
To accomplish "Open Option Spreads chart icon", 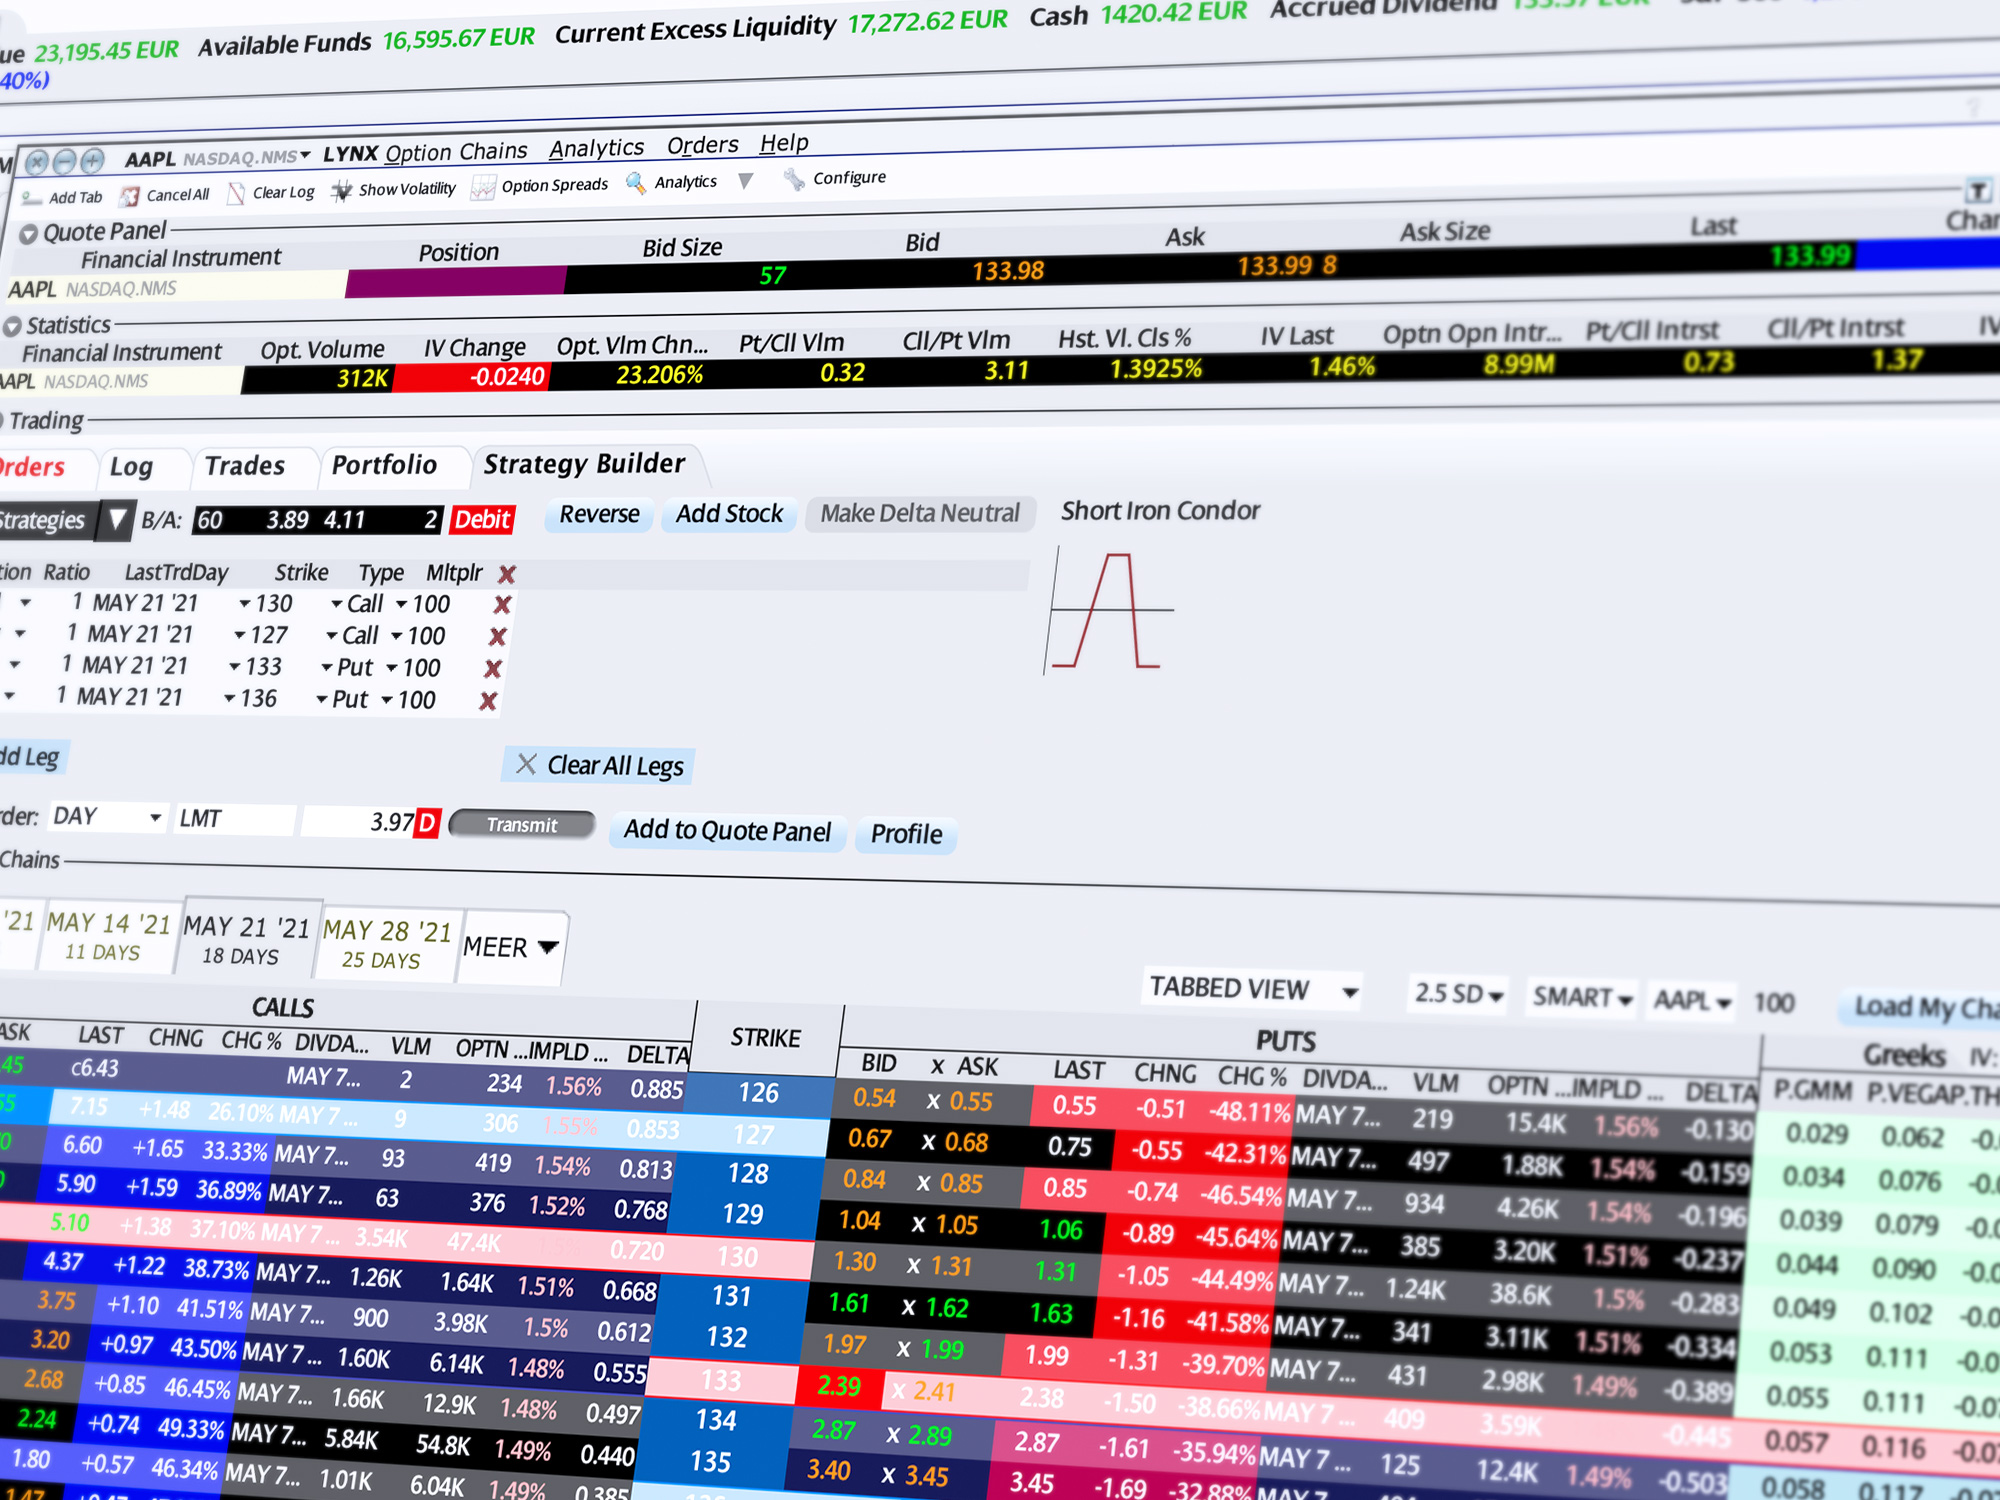I will point(483,187).
